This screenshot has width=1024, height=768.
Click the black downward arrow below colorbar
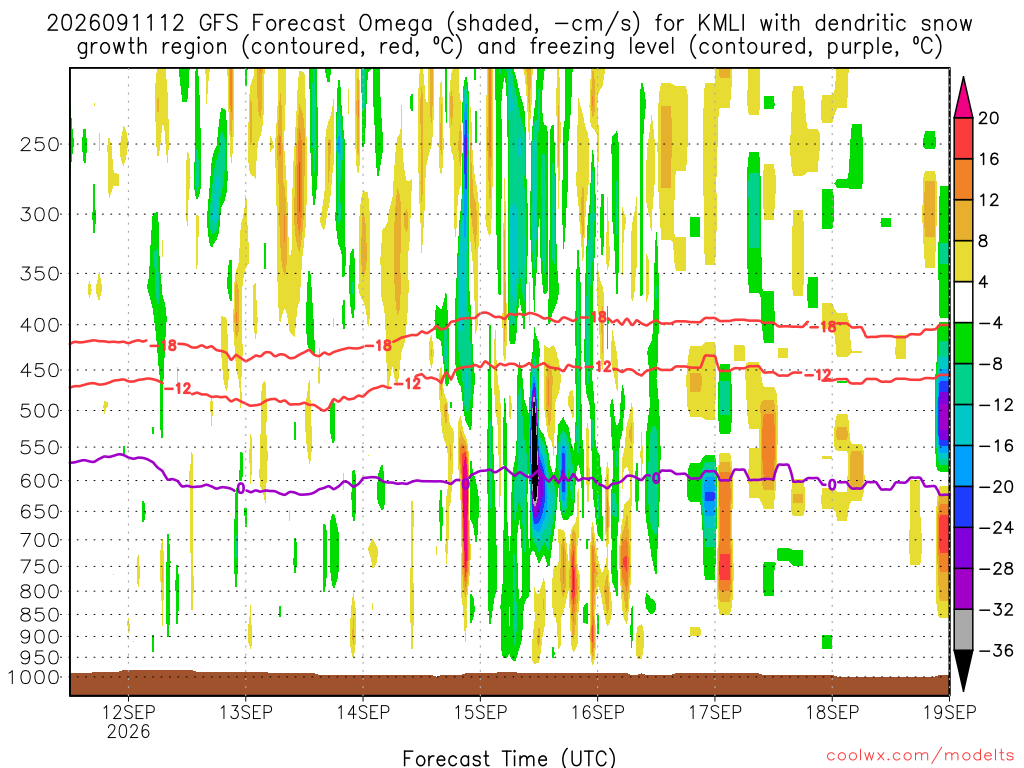point(963,671)
